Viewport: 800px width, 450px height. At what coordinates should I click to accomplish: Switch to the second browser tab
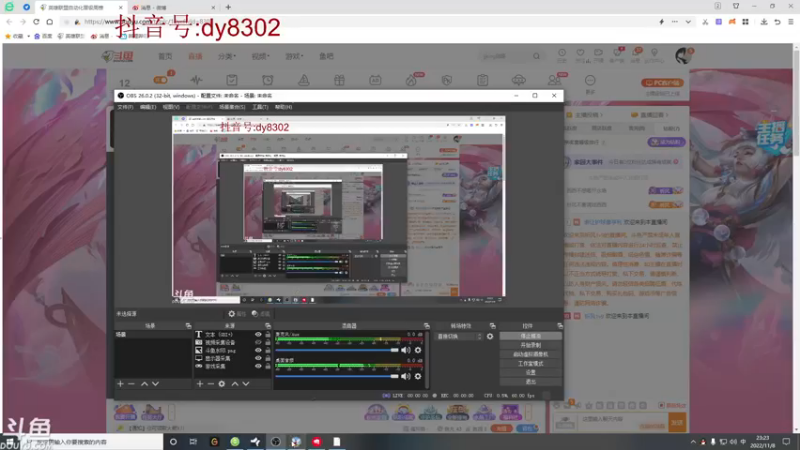pos(173,7)
